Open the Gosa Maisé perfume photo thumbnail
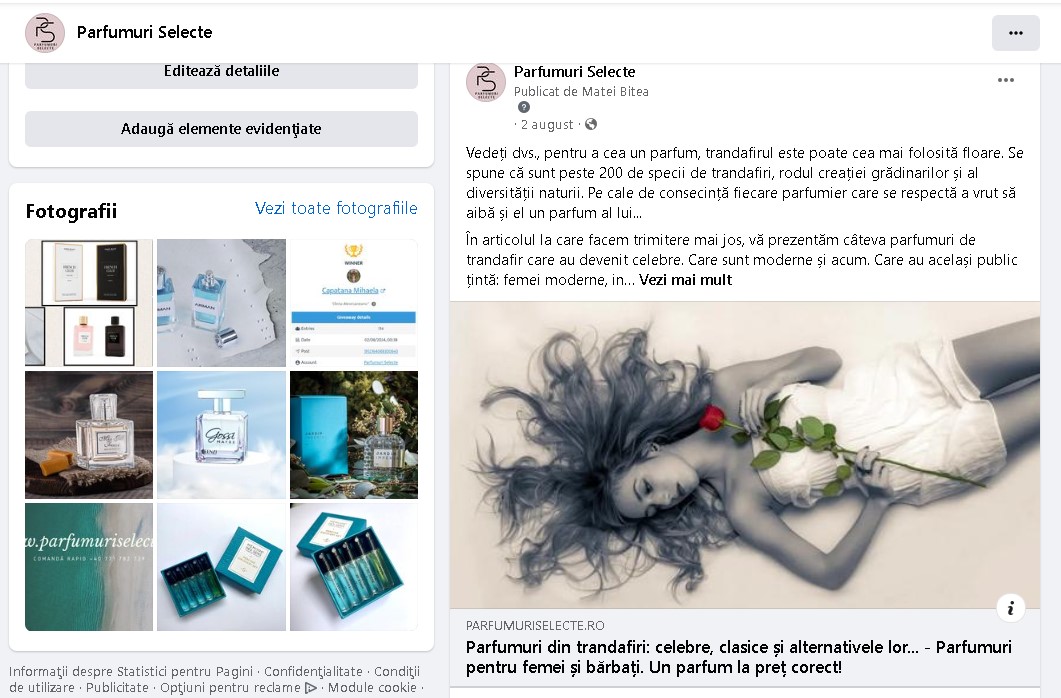The image size is (1061, 698). coord(221,435)
